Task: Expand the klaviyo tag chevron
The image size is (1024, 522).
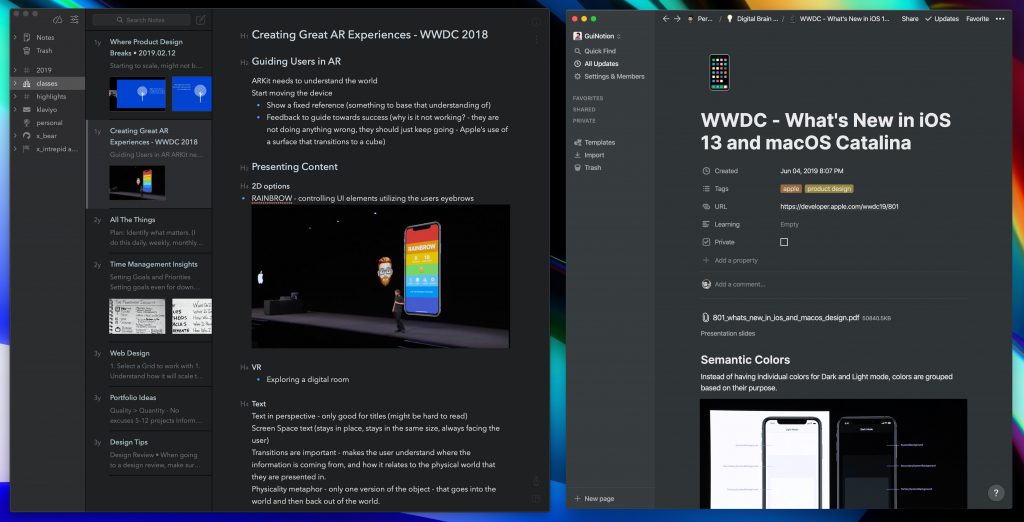Action: pyautogui.click(x=15, y=110)
